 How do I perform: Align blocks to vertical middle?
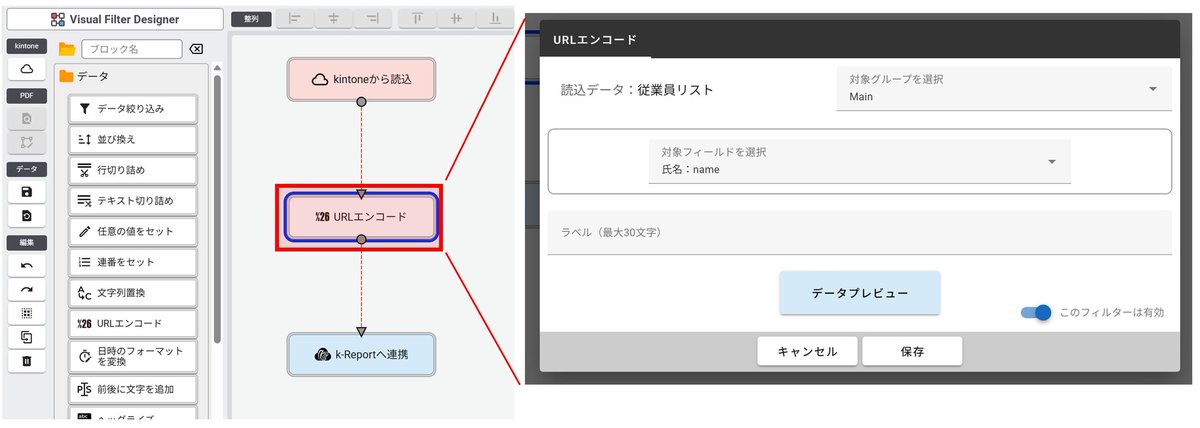tap(455, 18)
